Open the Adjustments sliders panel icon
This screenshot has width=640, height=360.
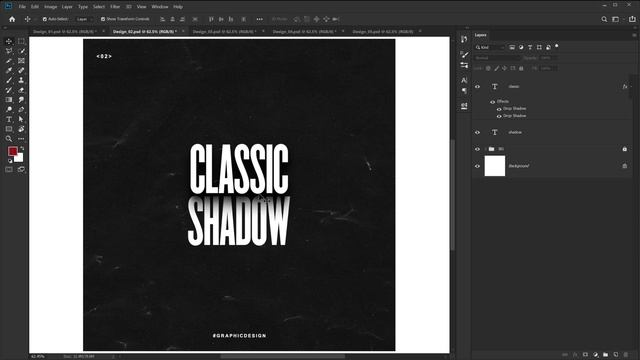click(x=464, y=65)
